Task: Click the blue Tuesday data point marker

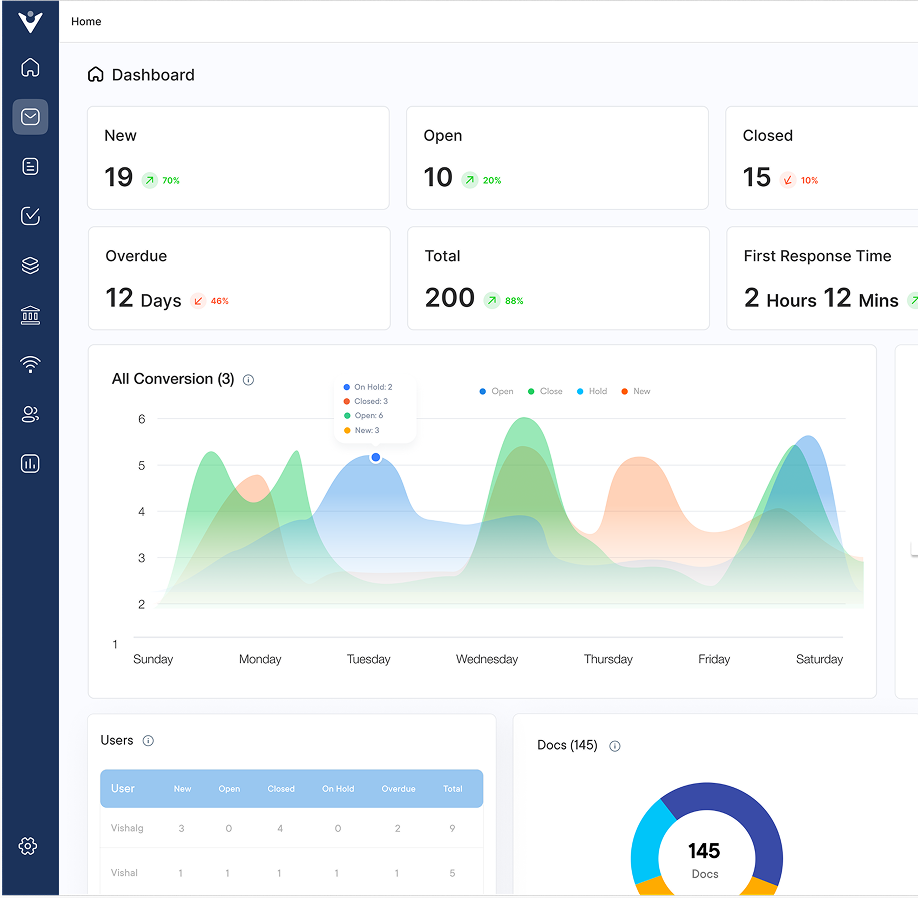Action: click(376, 457)
